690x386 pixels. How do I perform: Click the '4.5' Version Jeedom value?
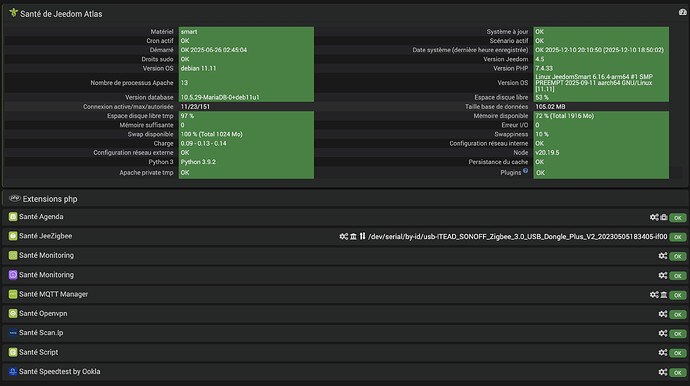click(x=540, y=59)
